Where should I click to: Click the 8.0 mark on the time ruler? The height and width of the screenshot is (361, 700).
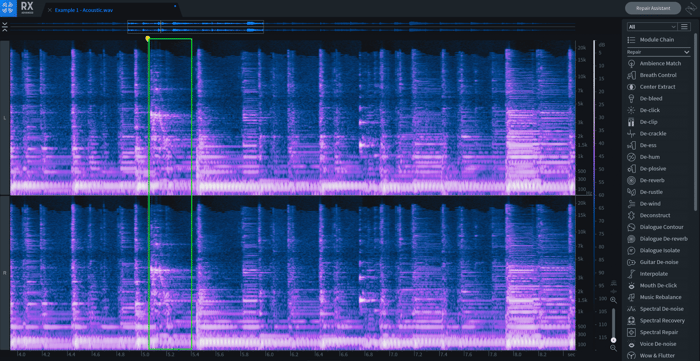[x=517, y=355]
